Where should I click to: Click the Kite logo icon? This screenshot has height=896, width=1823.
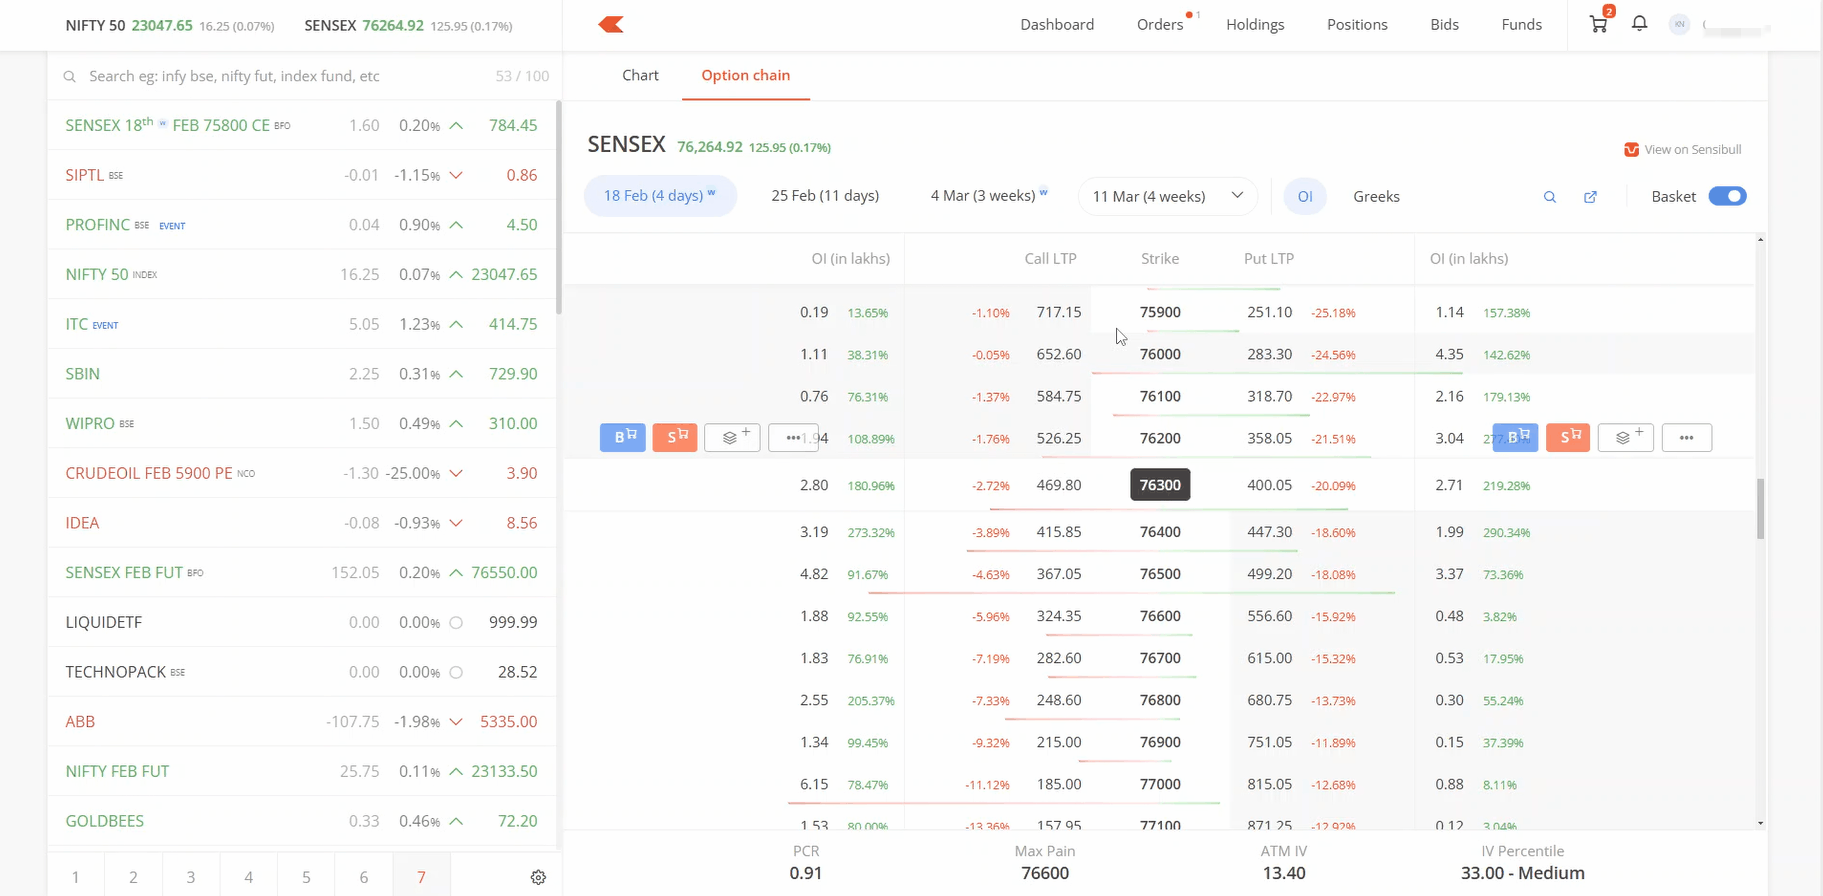(x=611, y=24)
